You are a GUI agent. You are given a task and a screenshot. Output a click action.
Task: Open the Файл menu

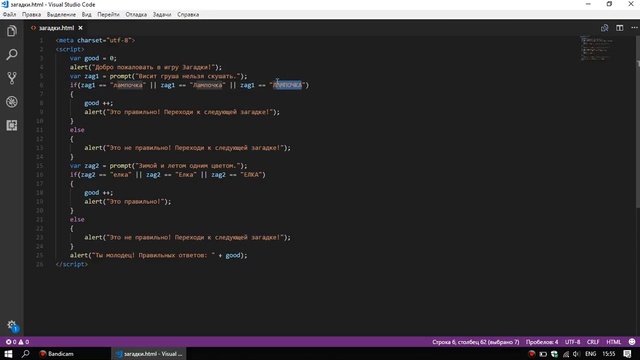pyautogui.click(x=9, y=14)
